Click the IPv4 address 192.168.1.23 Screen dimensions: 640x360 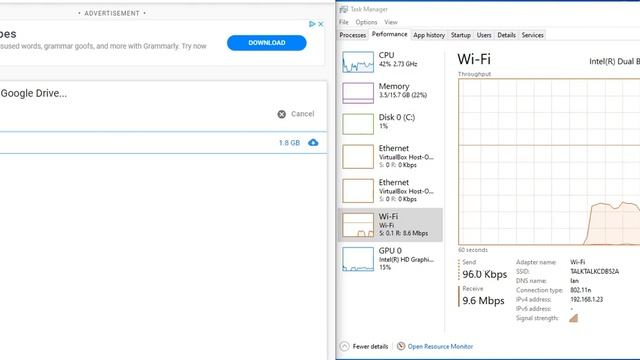click(x=587, y=300)
